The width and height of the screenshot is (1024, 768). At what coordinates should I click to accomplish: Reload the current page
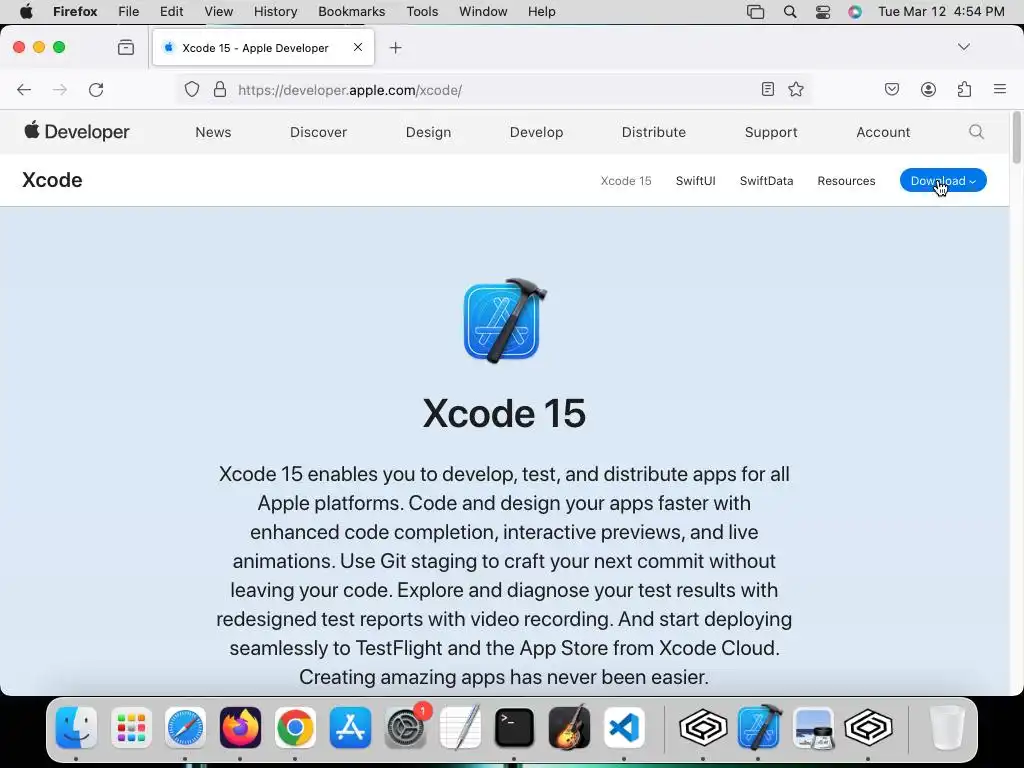[96, 89]
